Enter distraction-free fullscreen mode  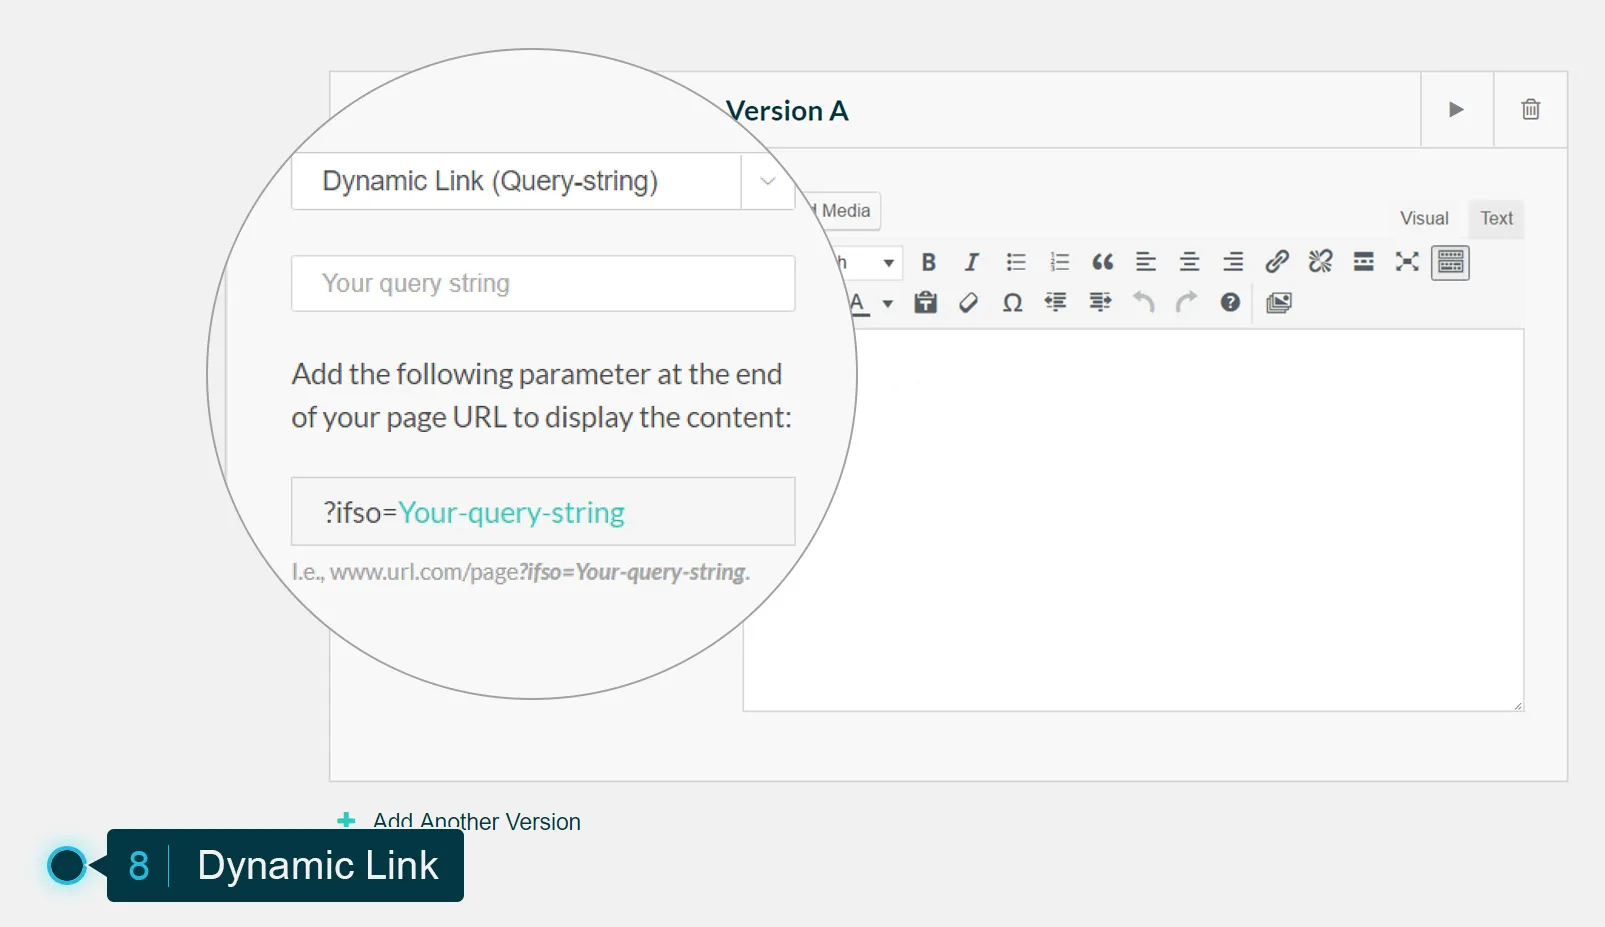tap(1406, 262)
